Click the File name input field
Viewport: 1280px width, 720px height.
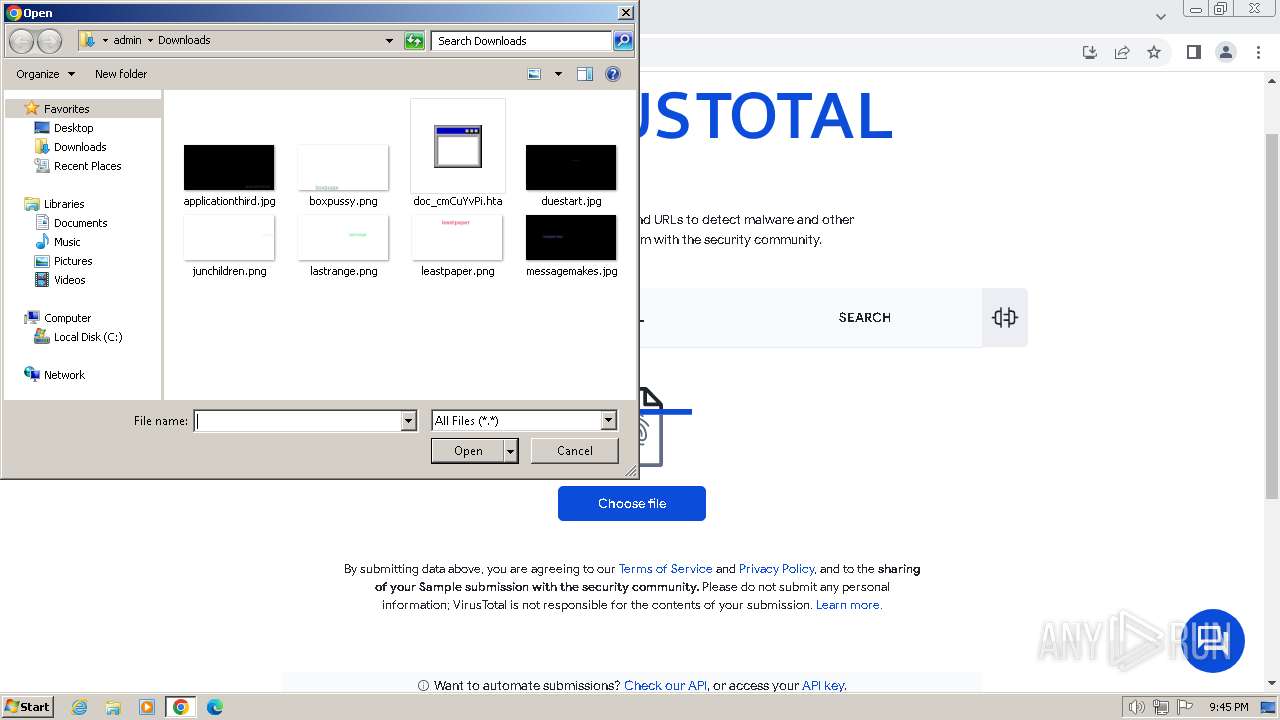click(297, 421)
